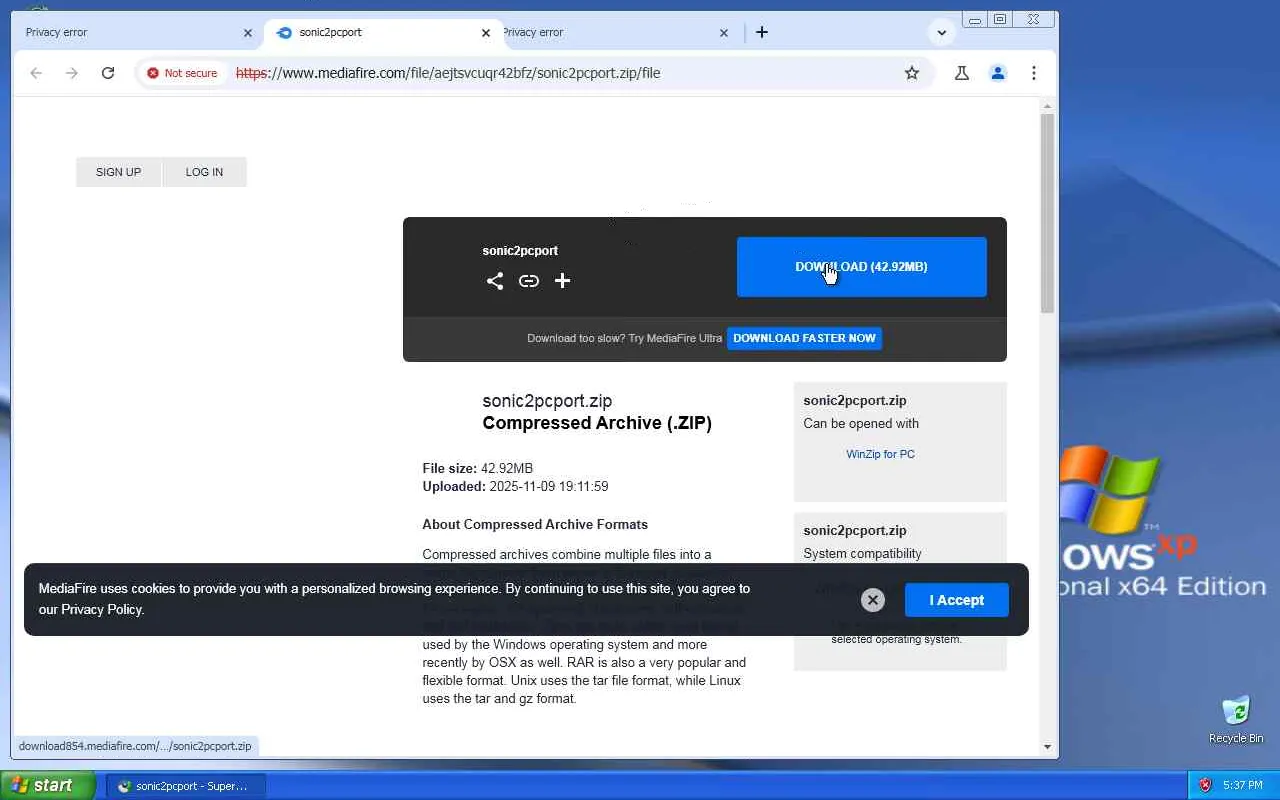This screenshot has height=800, width=1280.
Task: Expand the tab search dropdown
Action: tap(941, 33)
